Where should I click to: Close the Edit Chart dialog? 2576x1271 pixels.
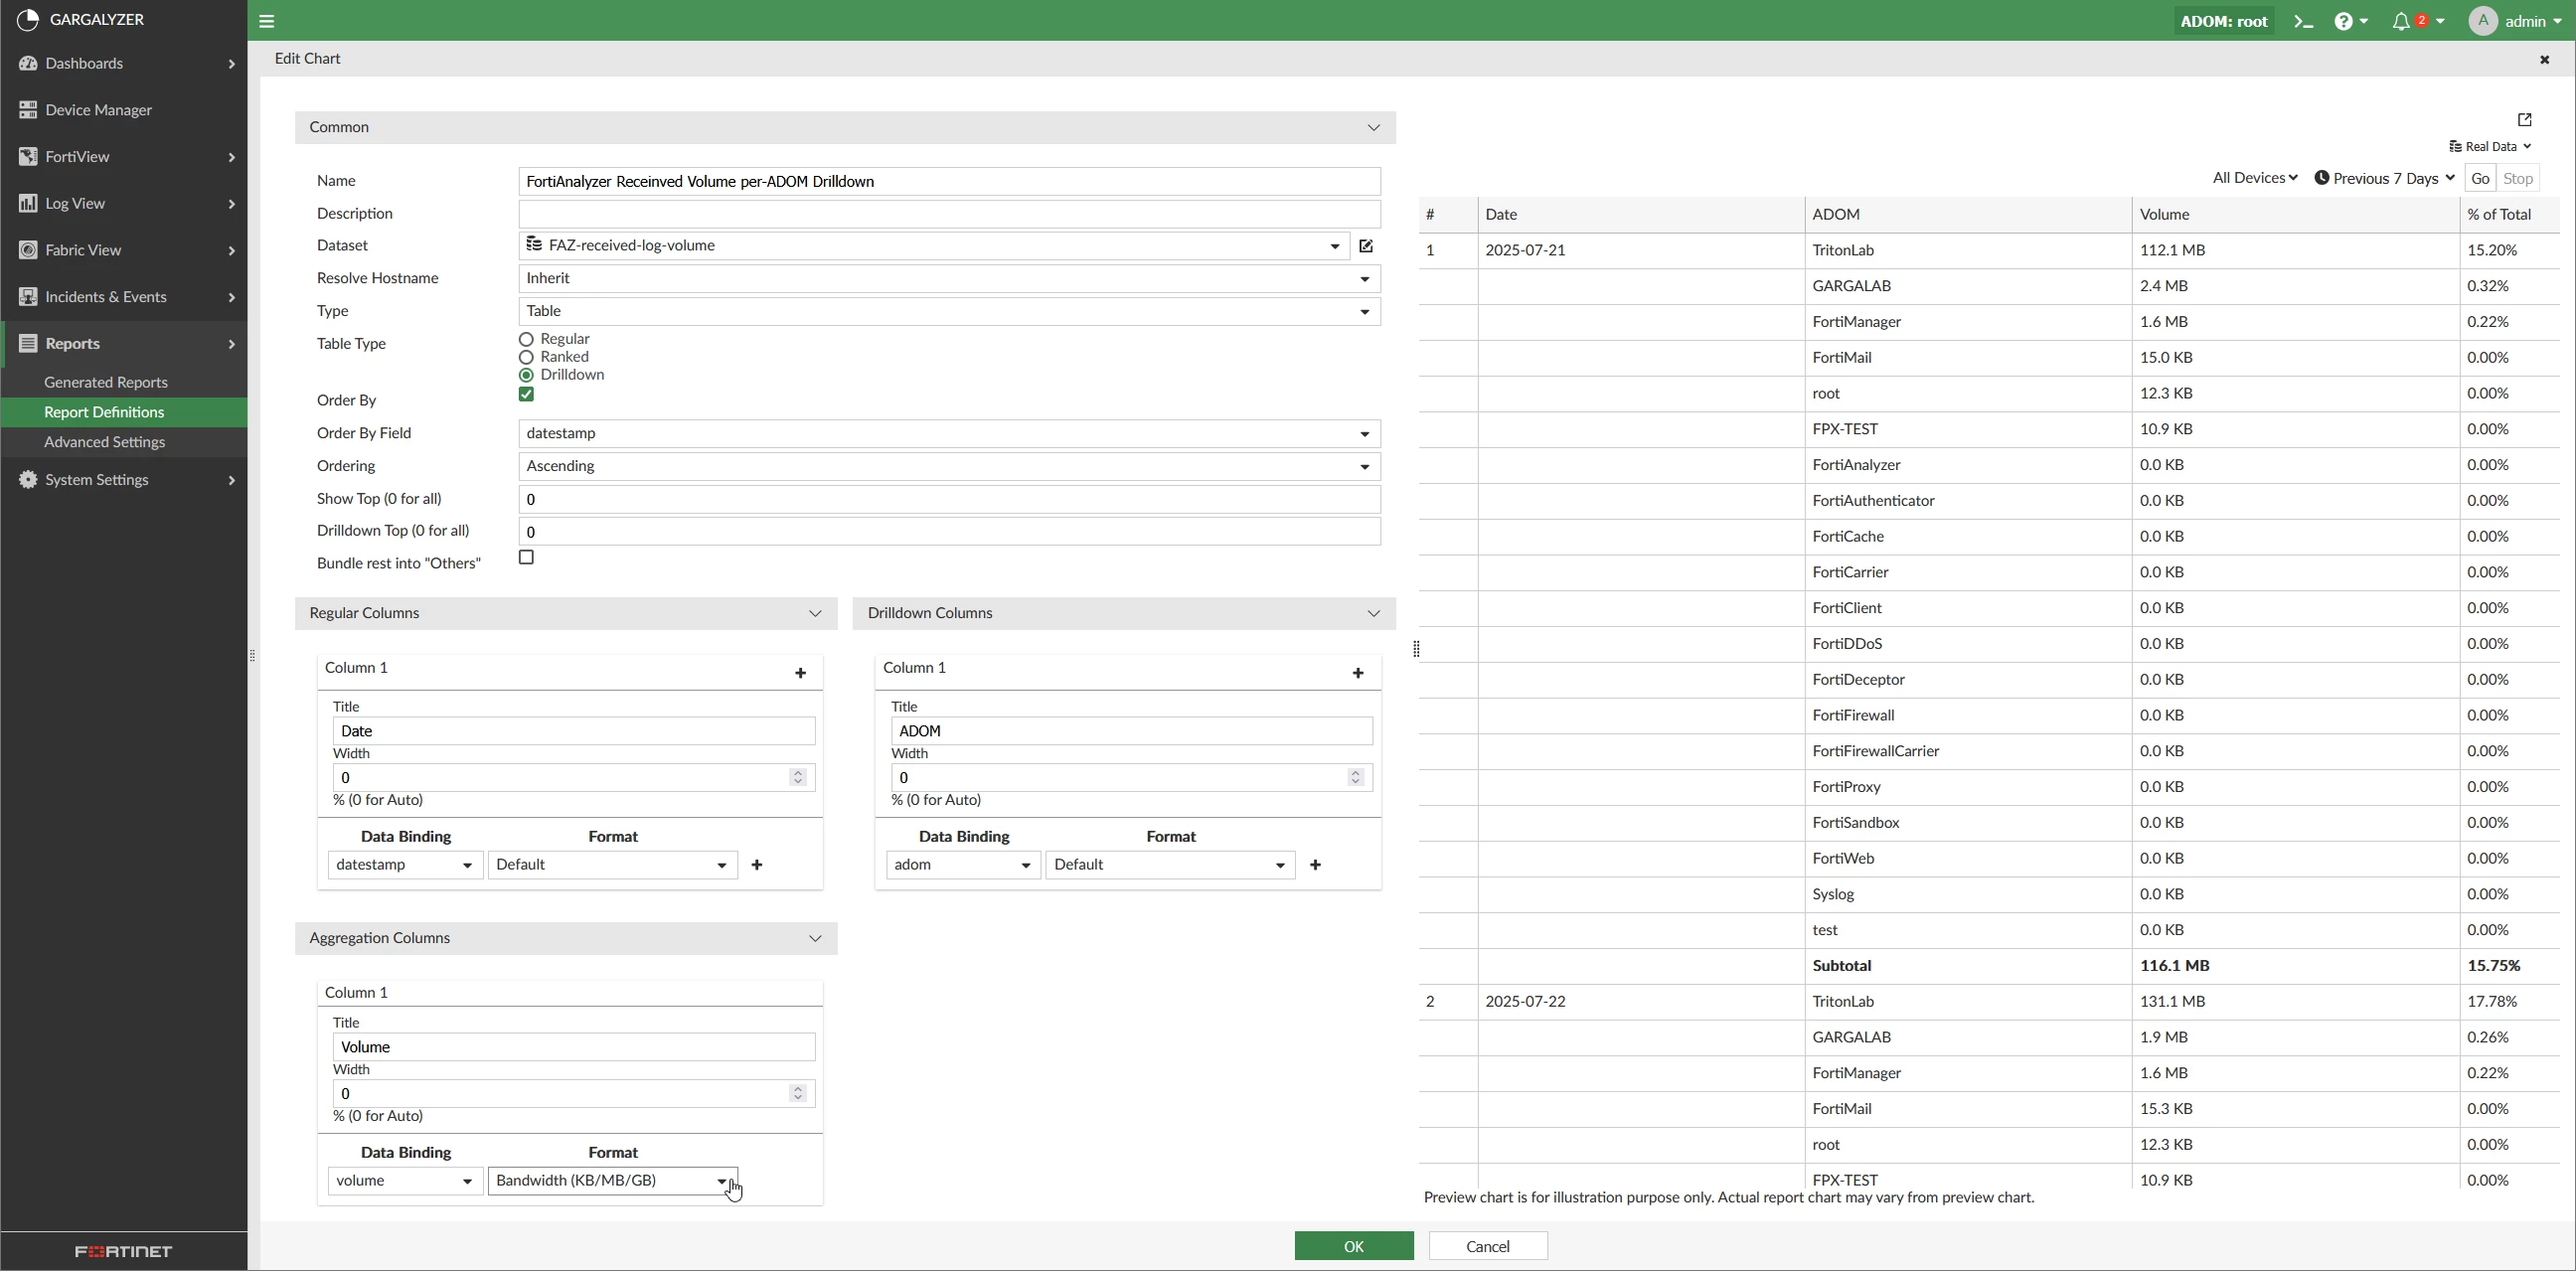click(x=2545, y=60)
